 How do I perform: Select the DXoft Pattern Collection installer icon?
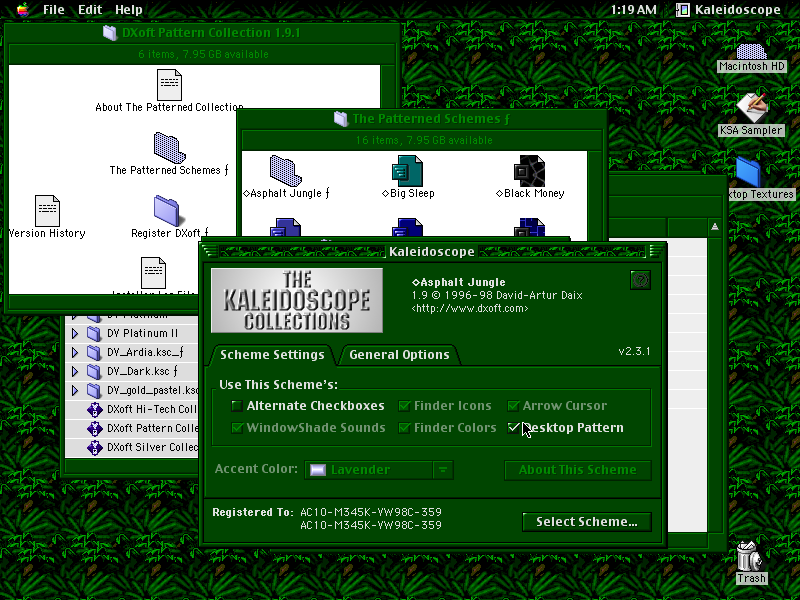pos(94,429)
